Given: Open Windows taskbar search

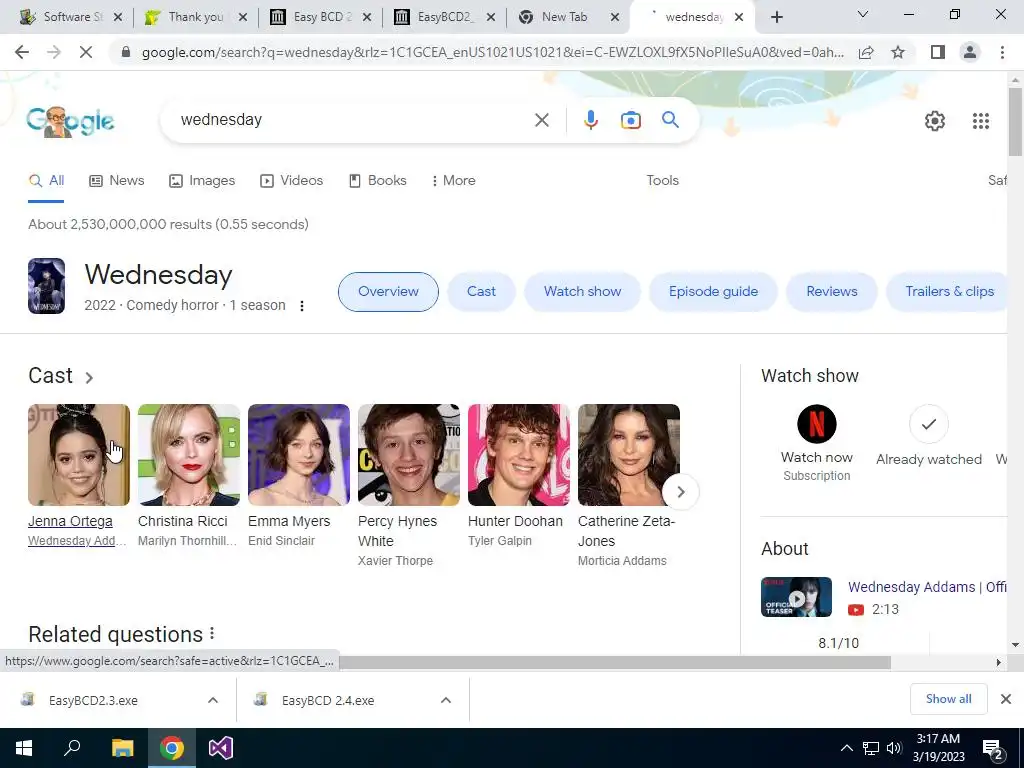Looking at the screenshot, I should (x=72, y=748).
